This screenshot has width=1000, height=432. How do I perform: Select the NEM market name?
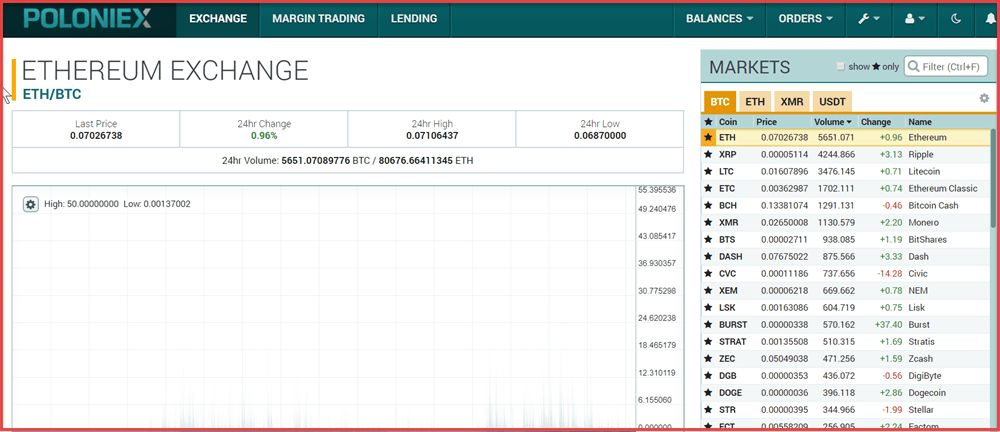coord(918,290)
